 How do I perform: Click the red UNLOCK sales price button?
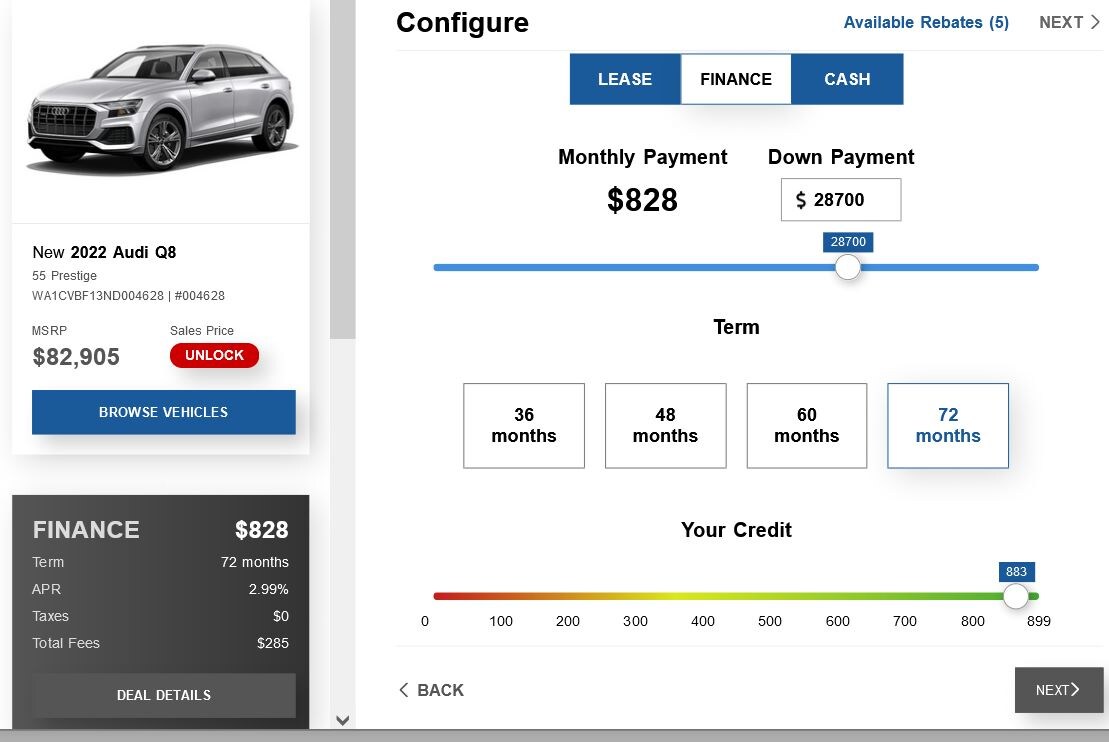point(214,355)
